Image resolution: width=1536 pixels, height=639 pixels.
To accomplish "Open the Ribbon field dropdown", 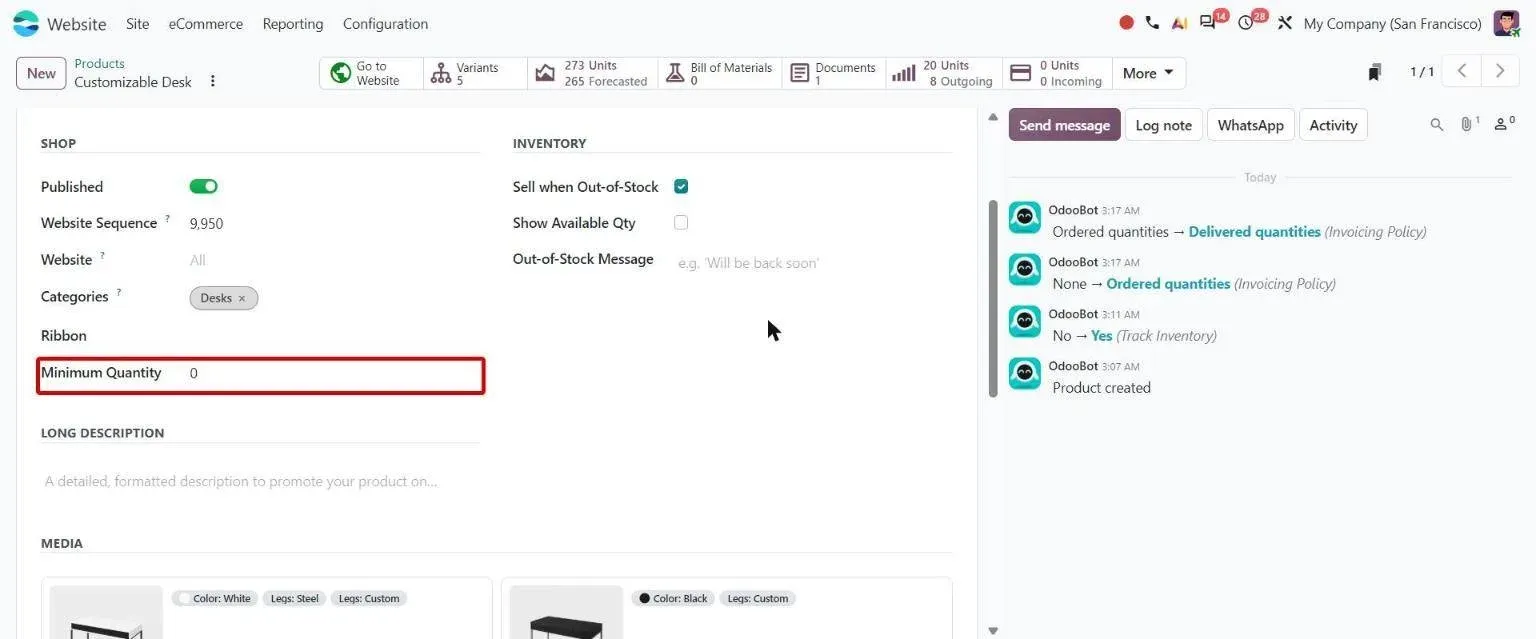I will point(334,335).
